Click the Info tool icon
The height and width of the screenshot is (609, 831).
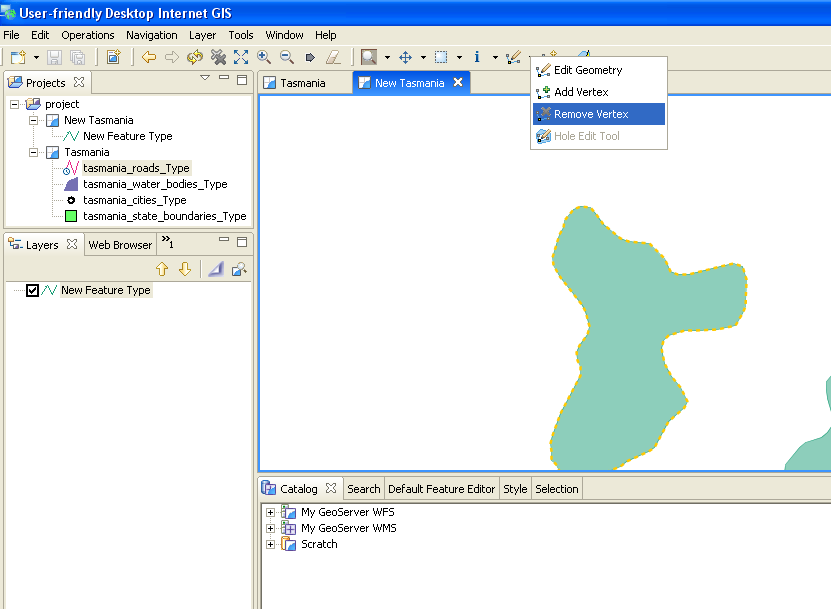point(478,57)
